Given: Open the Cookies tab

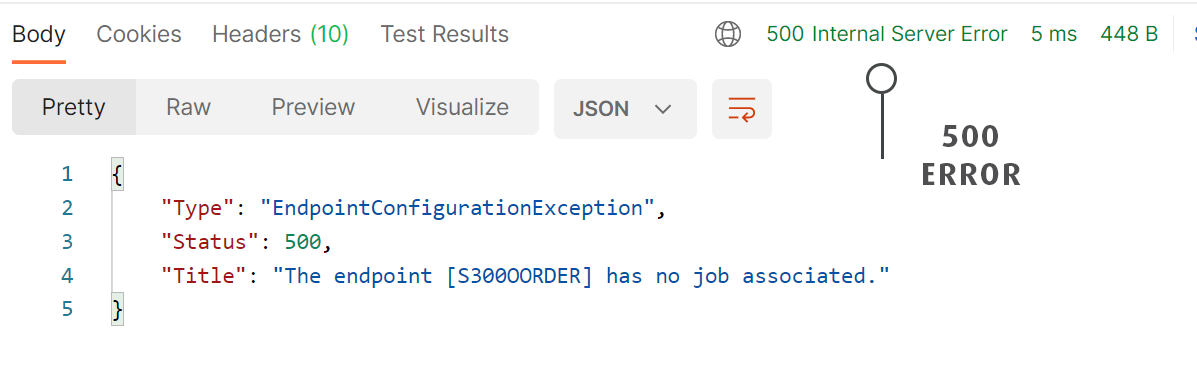Looking at the screenshot, I should click(139, 34).
